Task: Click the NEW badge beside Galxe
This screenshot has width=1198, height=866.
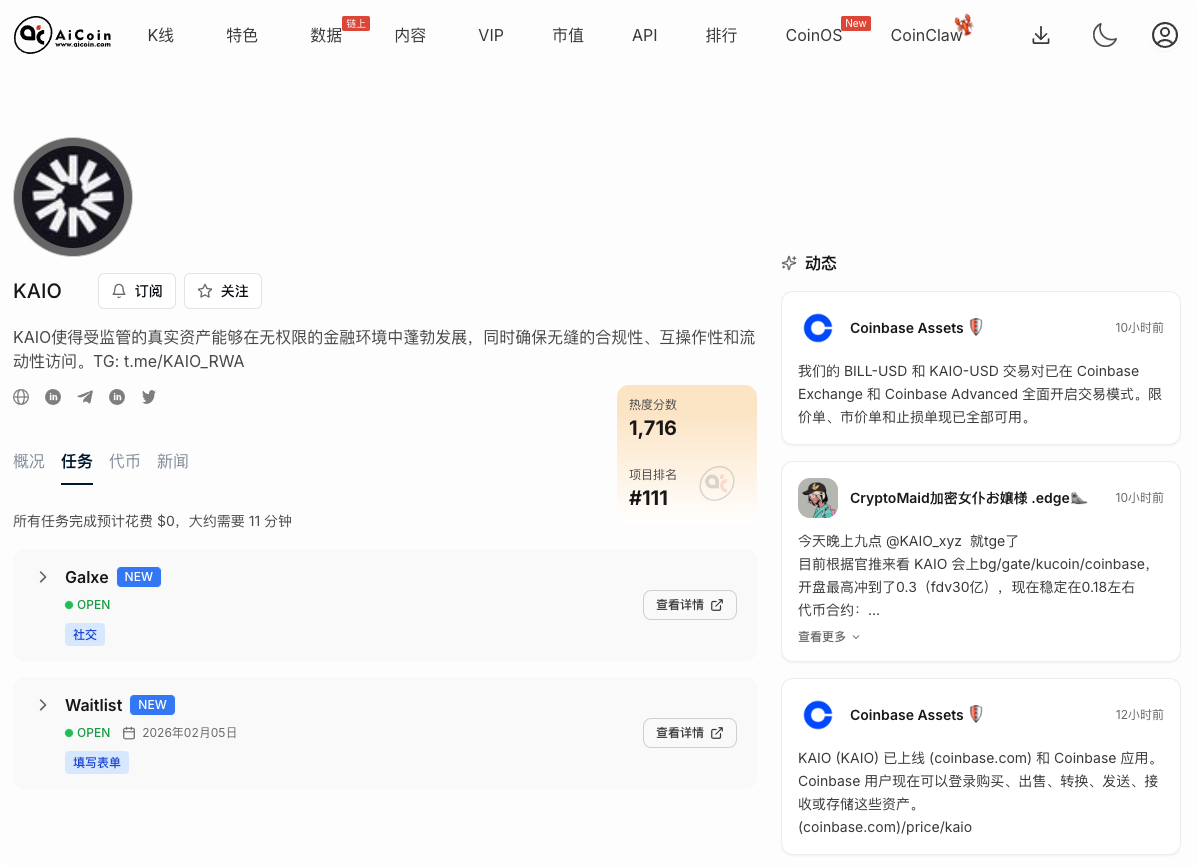Action: click(138, 577)
